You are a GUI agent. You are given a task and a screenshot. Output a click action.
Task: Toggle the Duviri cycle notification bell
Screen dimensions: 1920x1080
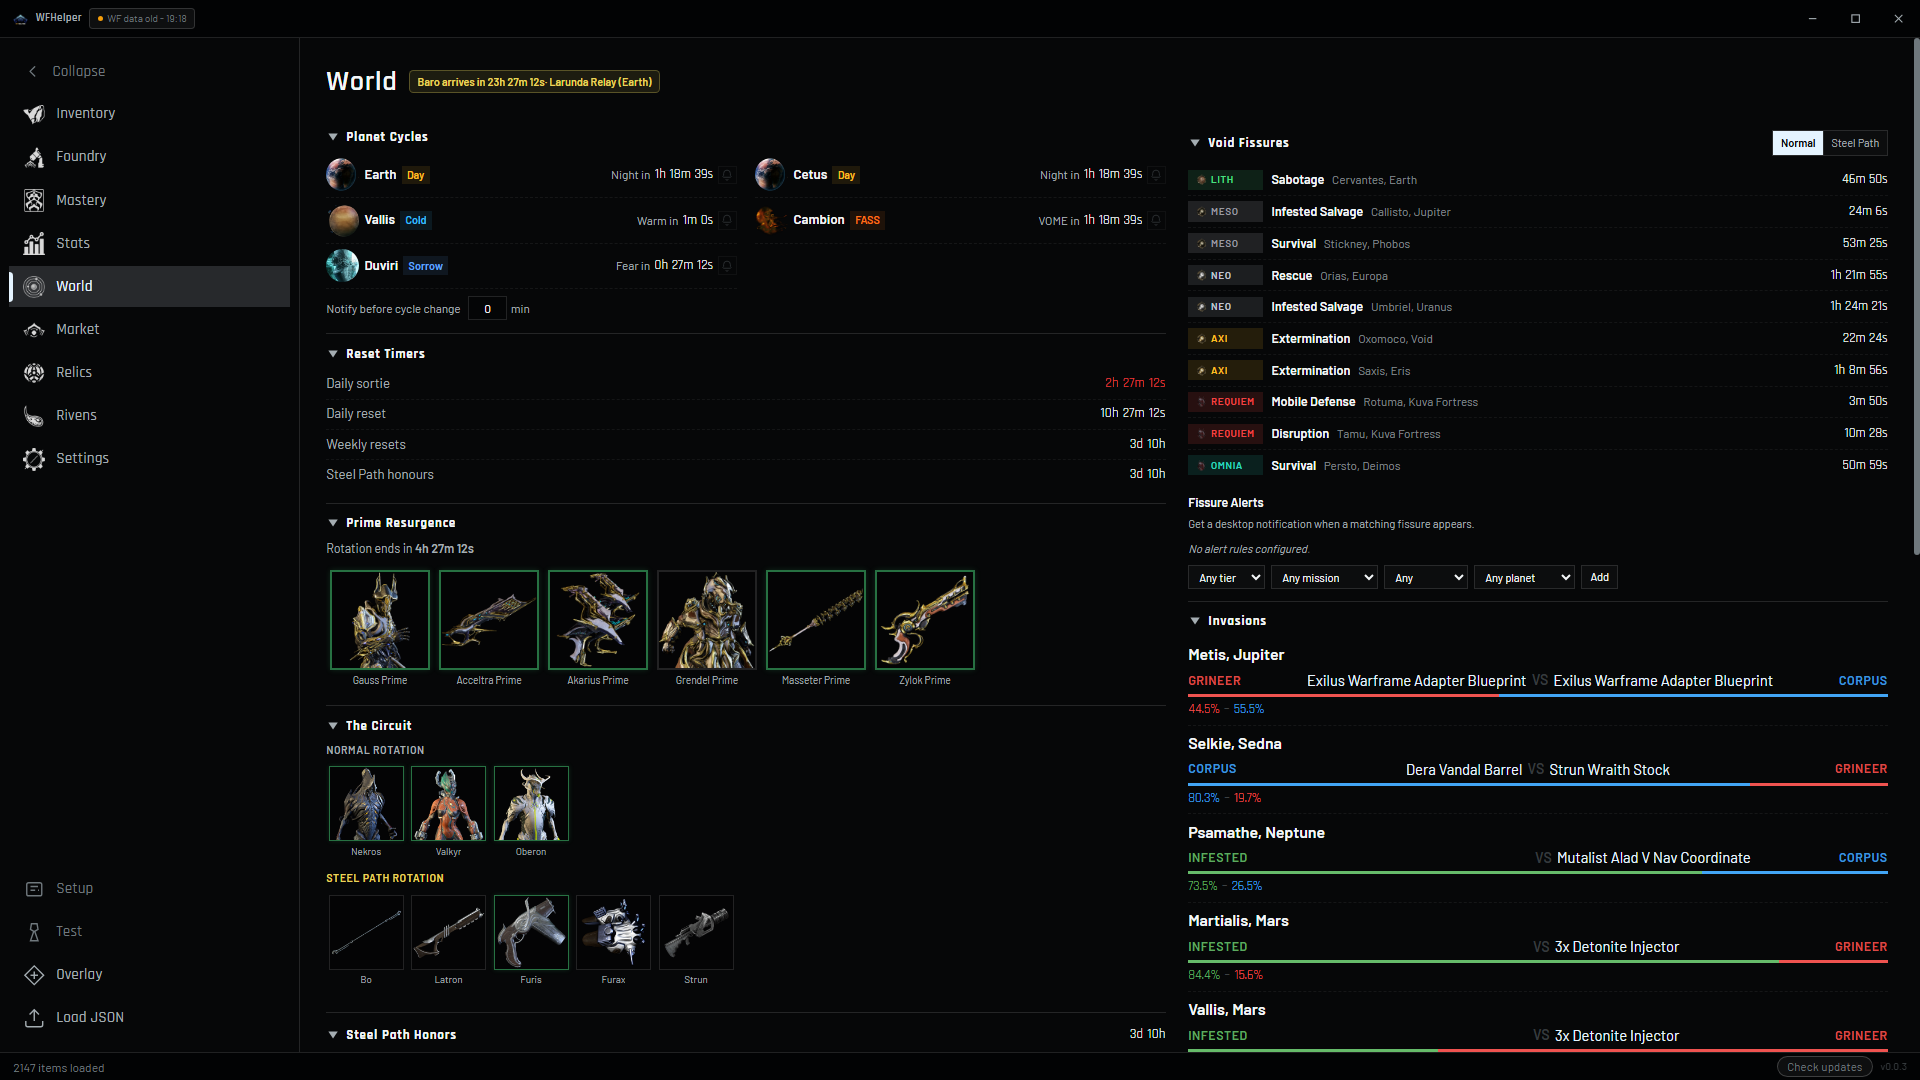[728, 266]
